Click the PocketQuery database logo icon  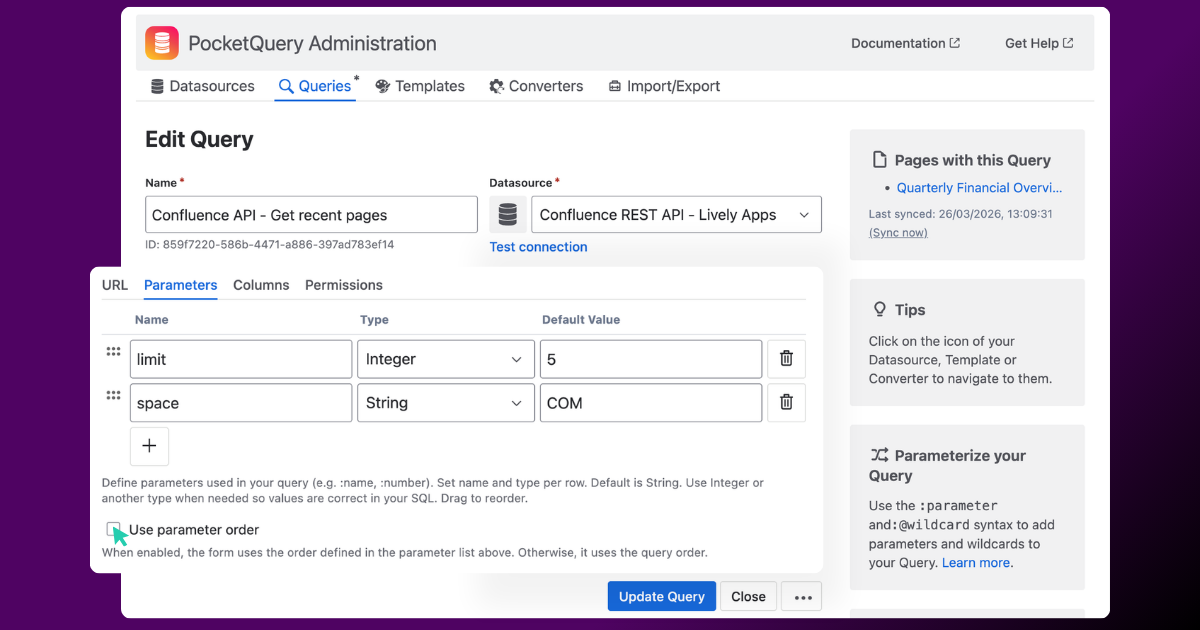click(x=161, y=43)
